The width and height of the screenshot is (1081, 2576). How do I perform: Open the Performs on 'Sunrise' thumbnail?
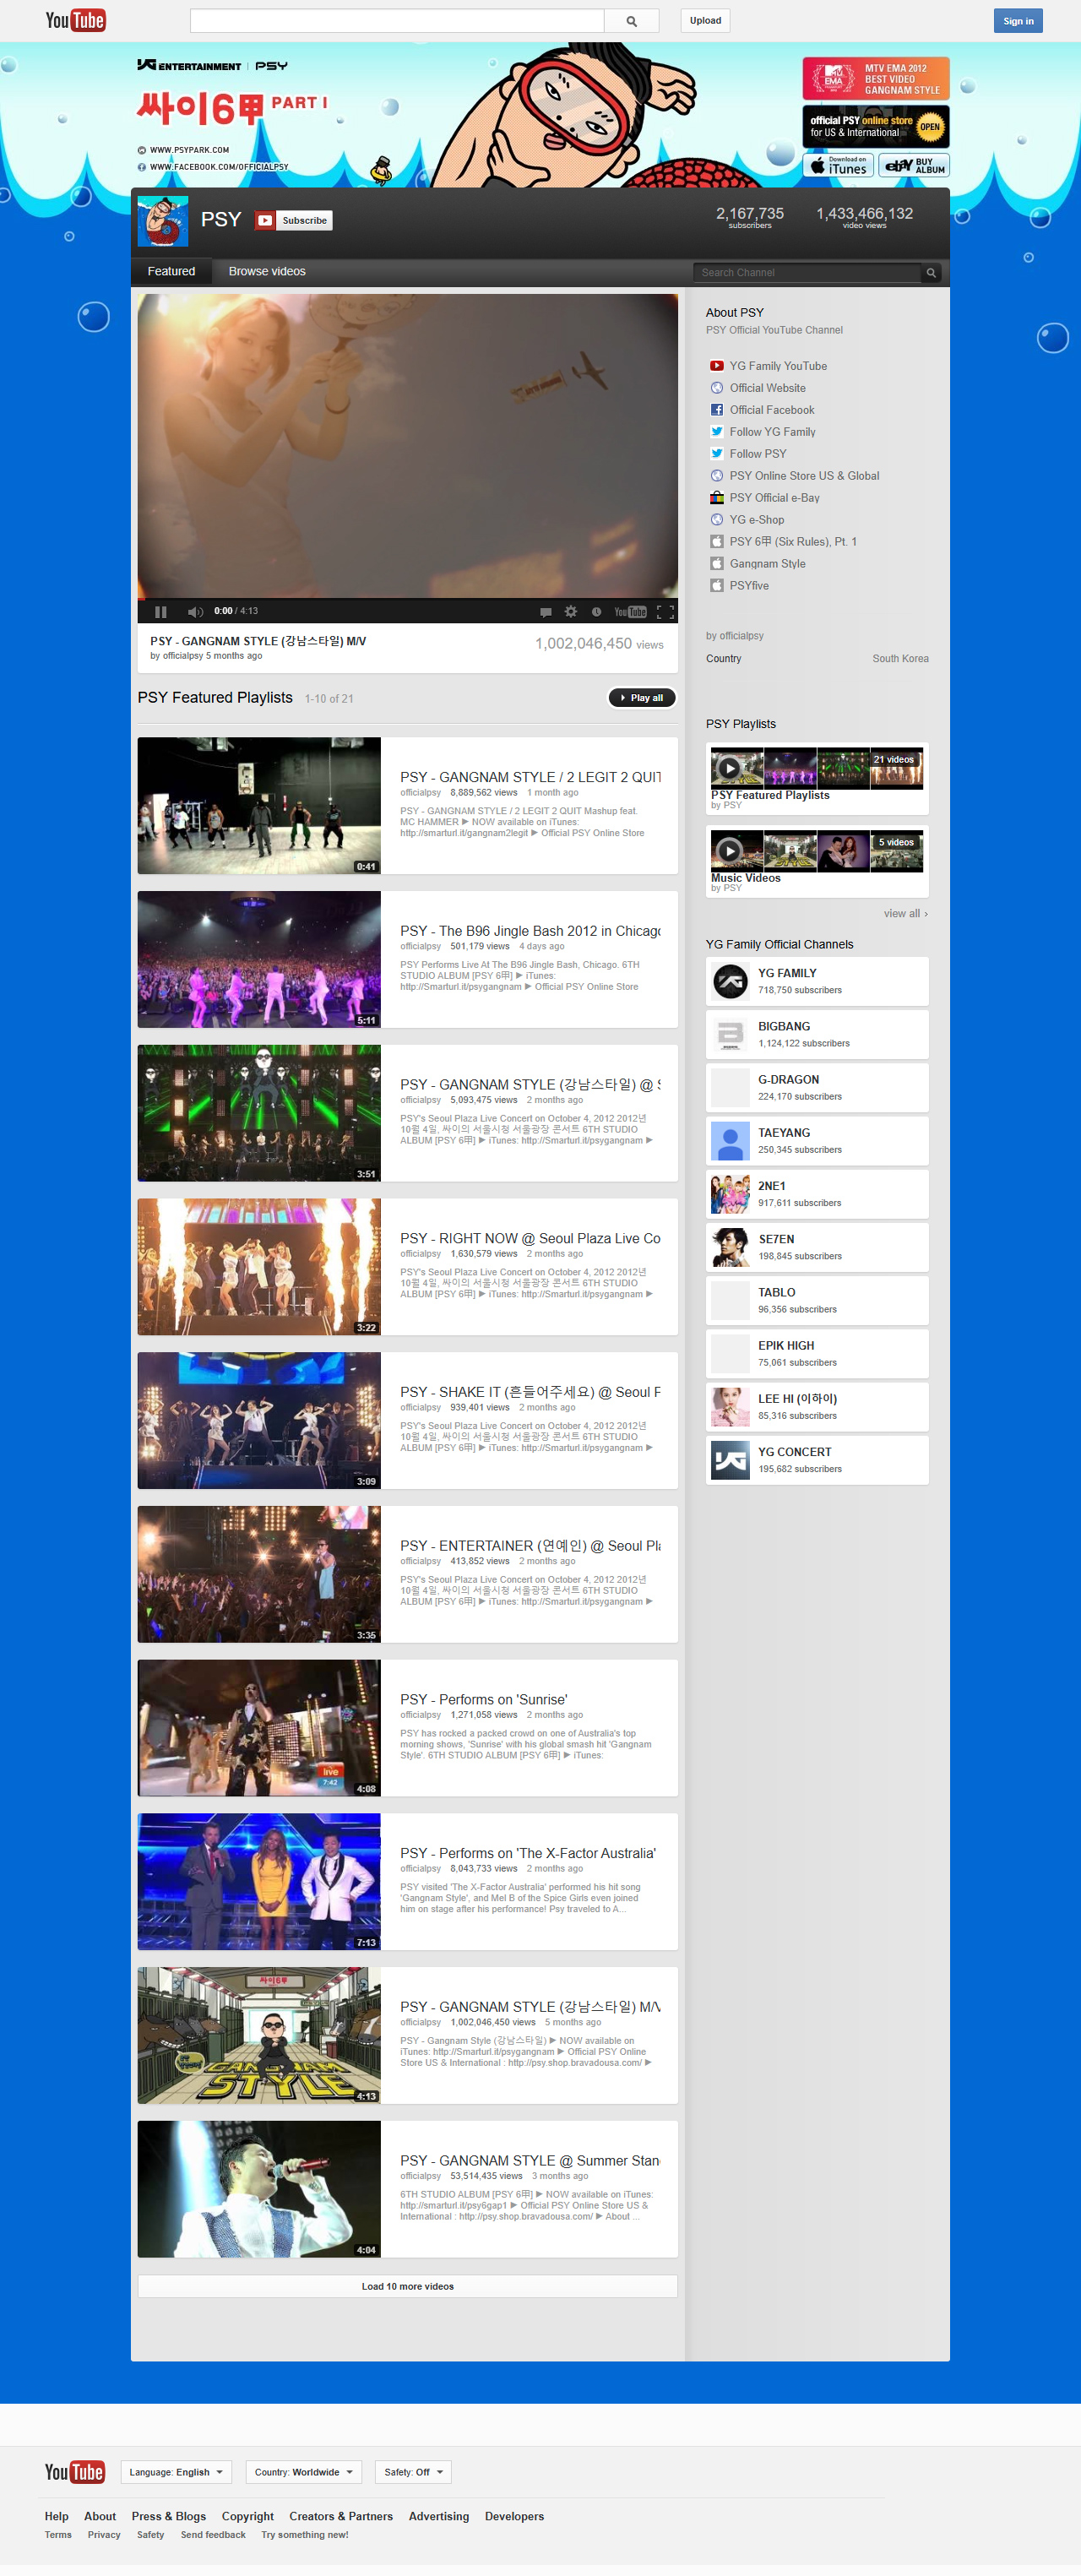259,1728
